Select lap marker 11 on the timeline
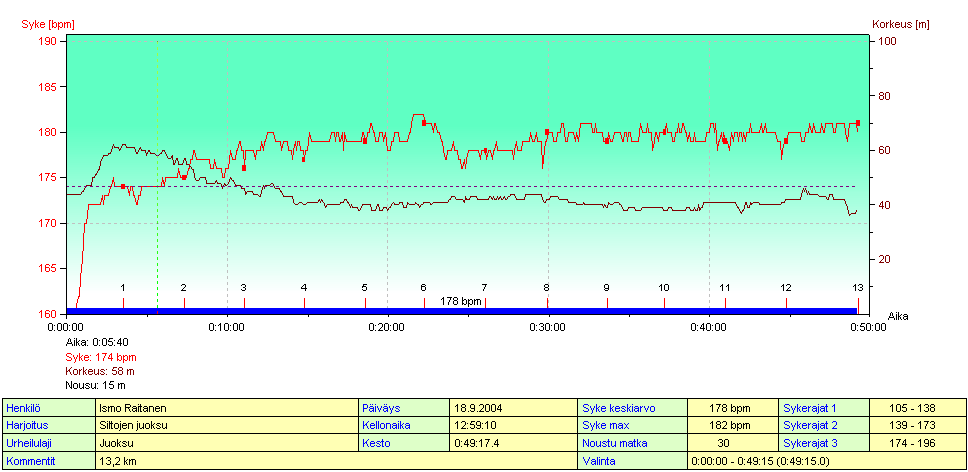The height and width of the screenshot is (472, 968). coord(725,288)
